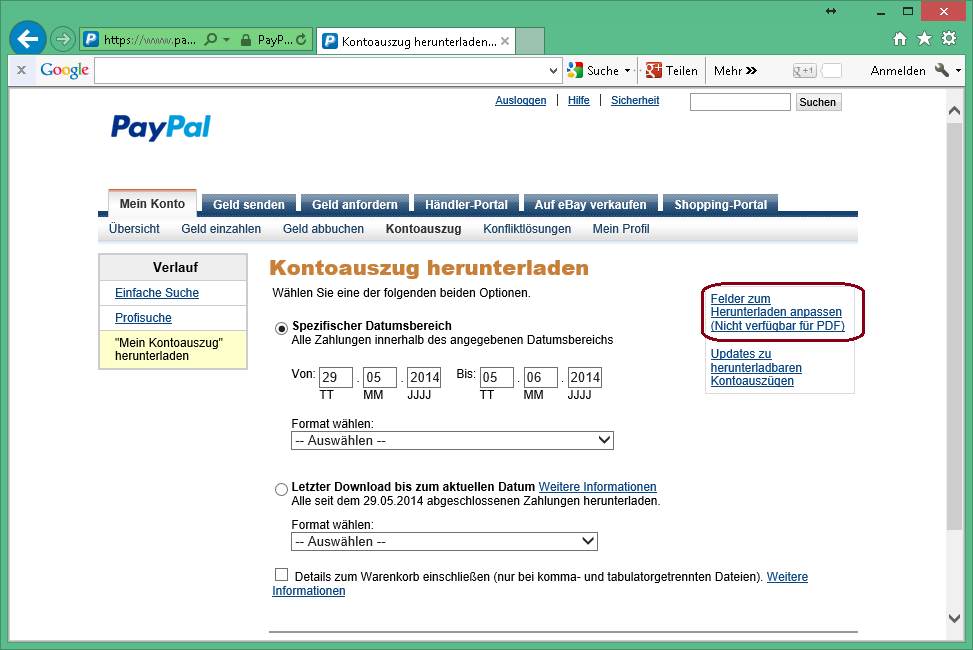Expand the second Format wählen dropdown
973x650 pixels.
coord(444,541)
